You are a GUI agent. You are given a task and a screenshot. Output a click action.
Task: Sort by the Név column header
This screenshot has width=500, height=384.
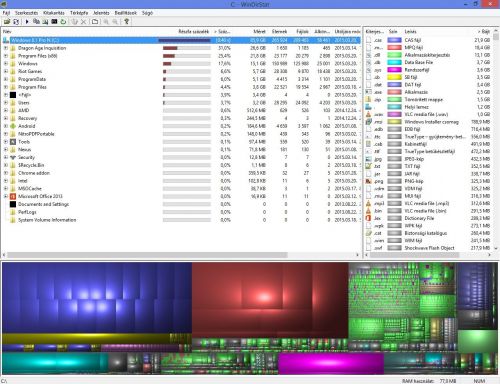7,31
